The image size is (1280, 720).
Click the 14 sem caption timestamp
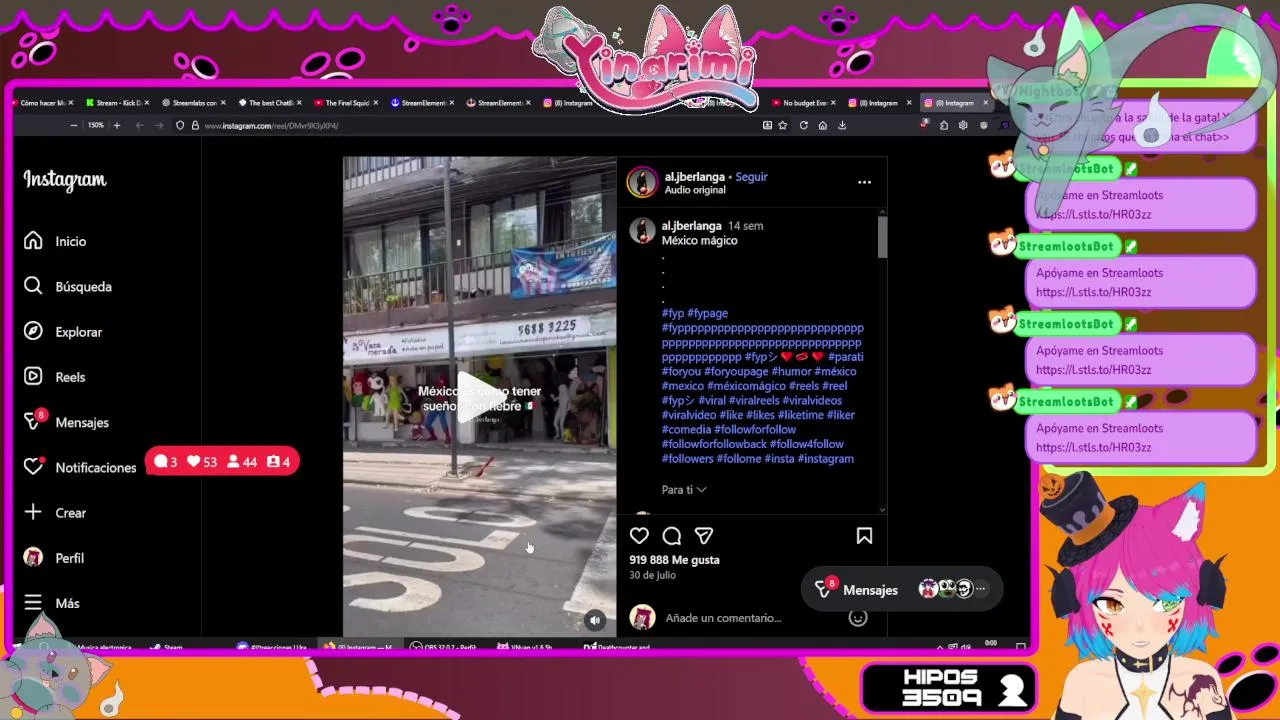coord(745,226)
